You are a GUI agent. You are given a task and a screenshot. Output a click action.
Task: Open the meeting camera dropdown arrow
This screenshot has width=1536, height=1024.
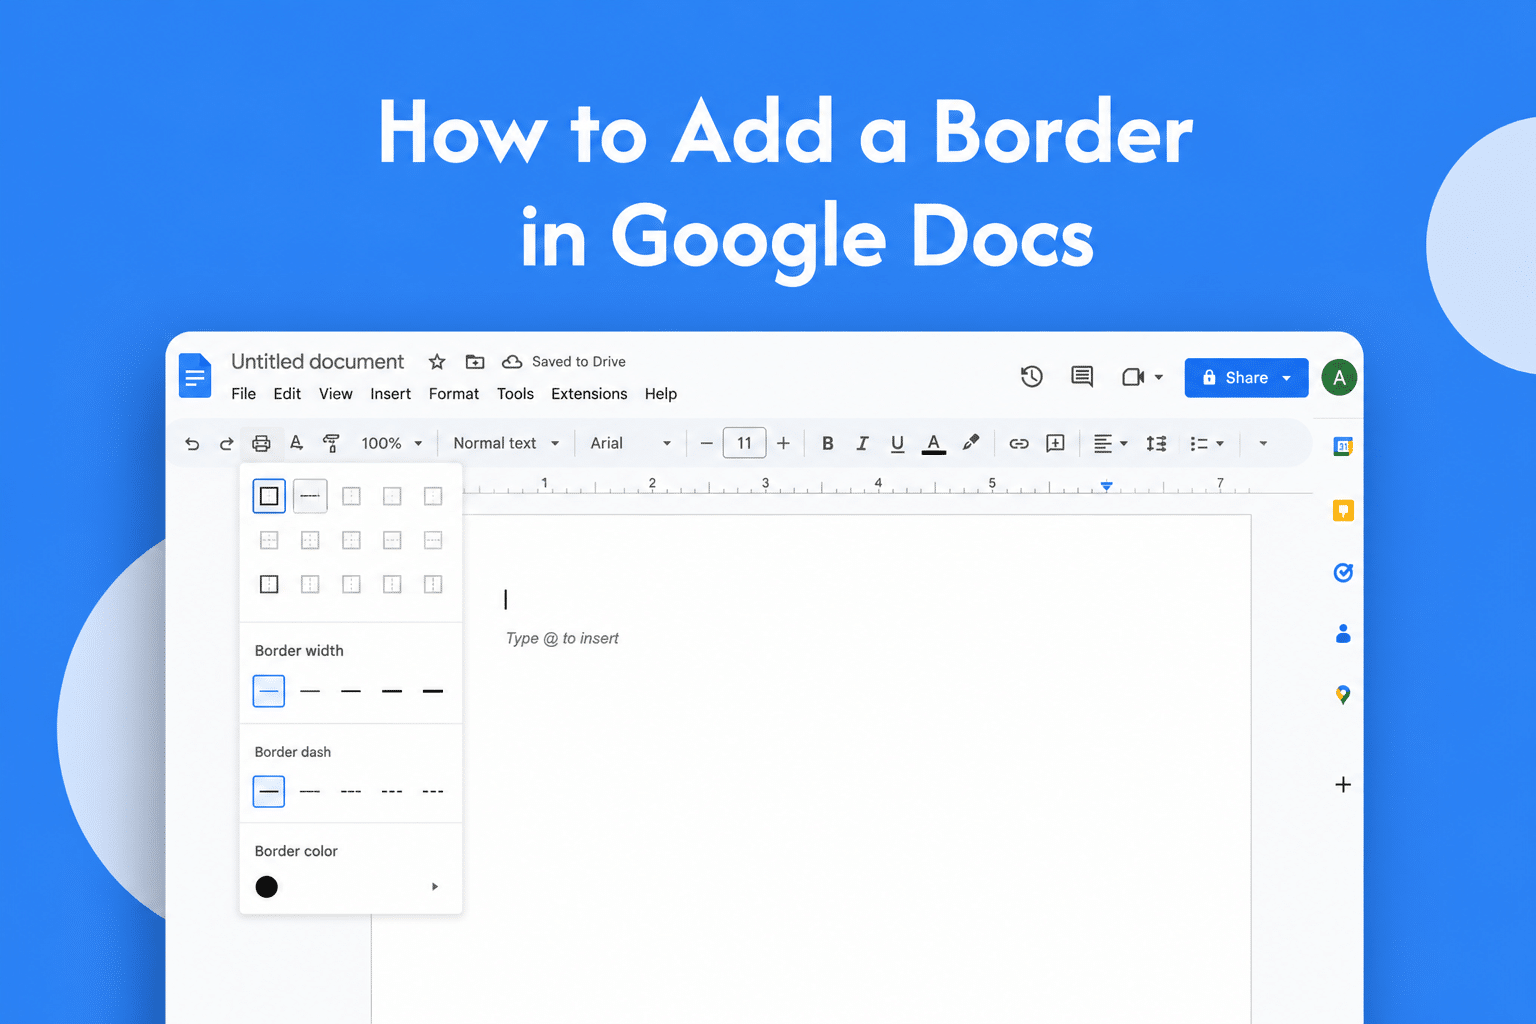coord(1159,378)
